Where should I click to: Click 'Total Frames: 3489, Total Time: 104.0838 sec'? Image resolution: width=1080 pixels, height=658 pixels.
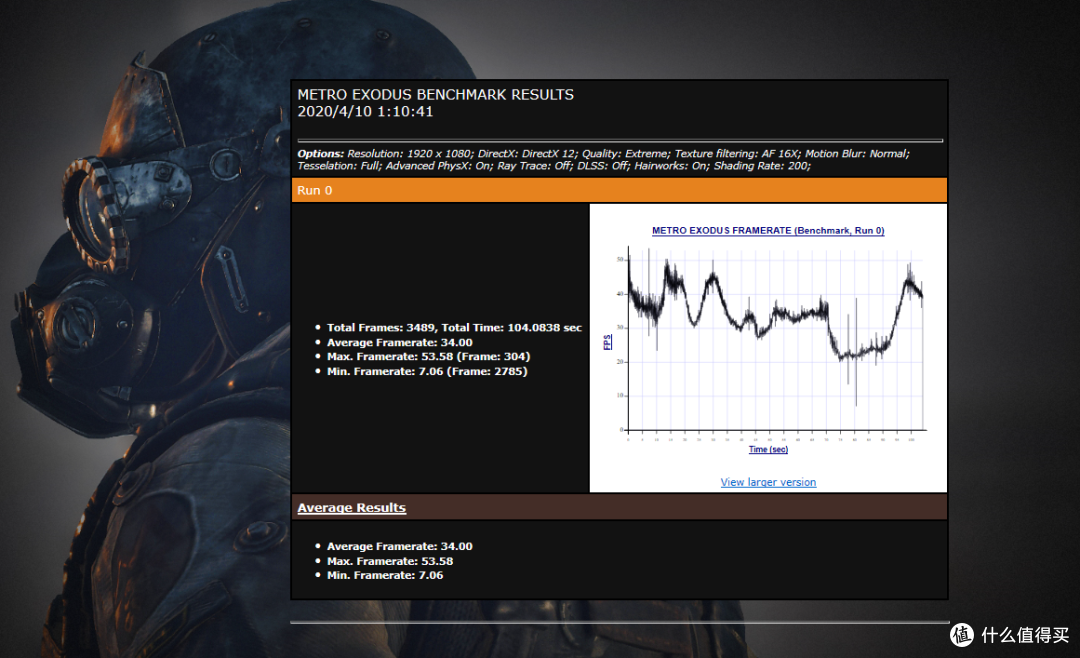pyautogui.click(x=454, y=328)
